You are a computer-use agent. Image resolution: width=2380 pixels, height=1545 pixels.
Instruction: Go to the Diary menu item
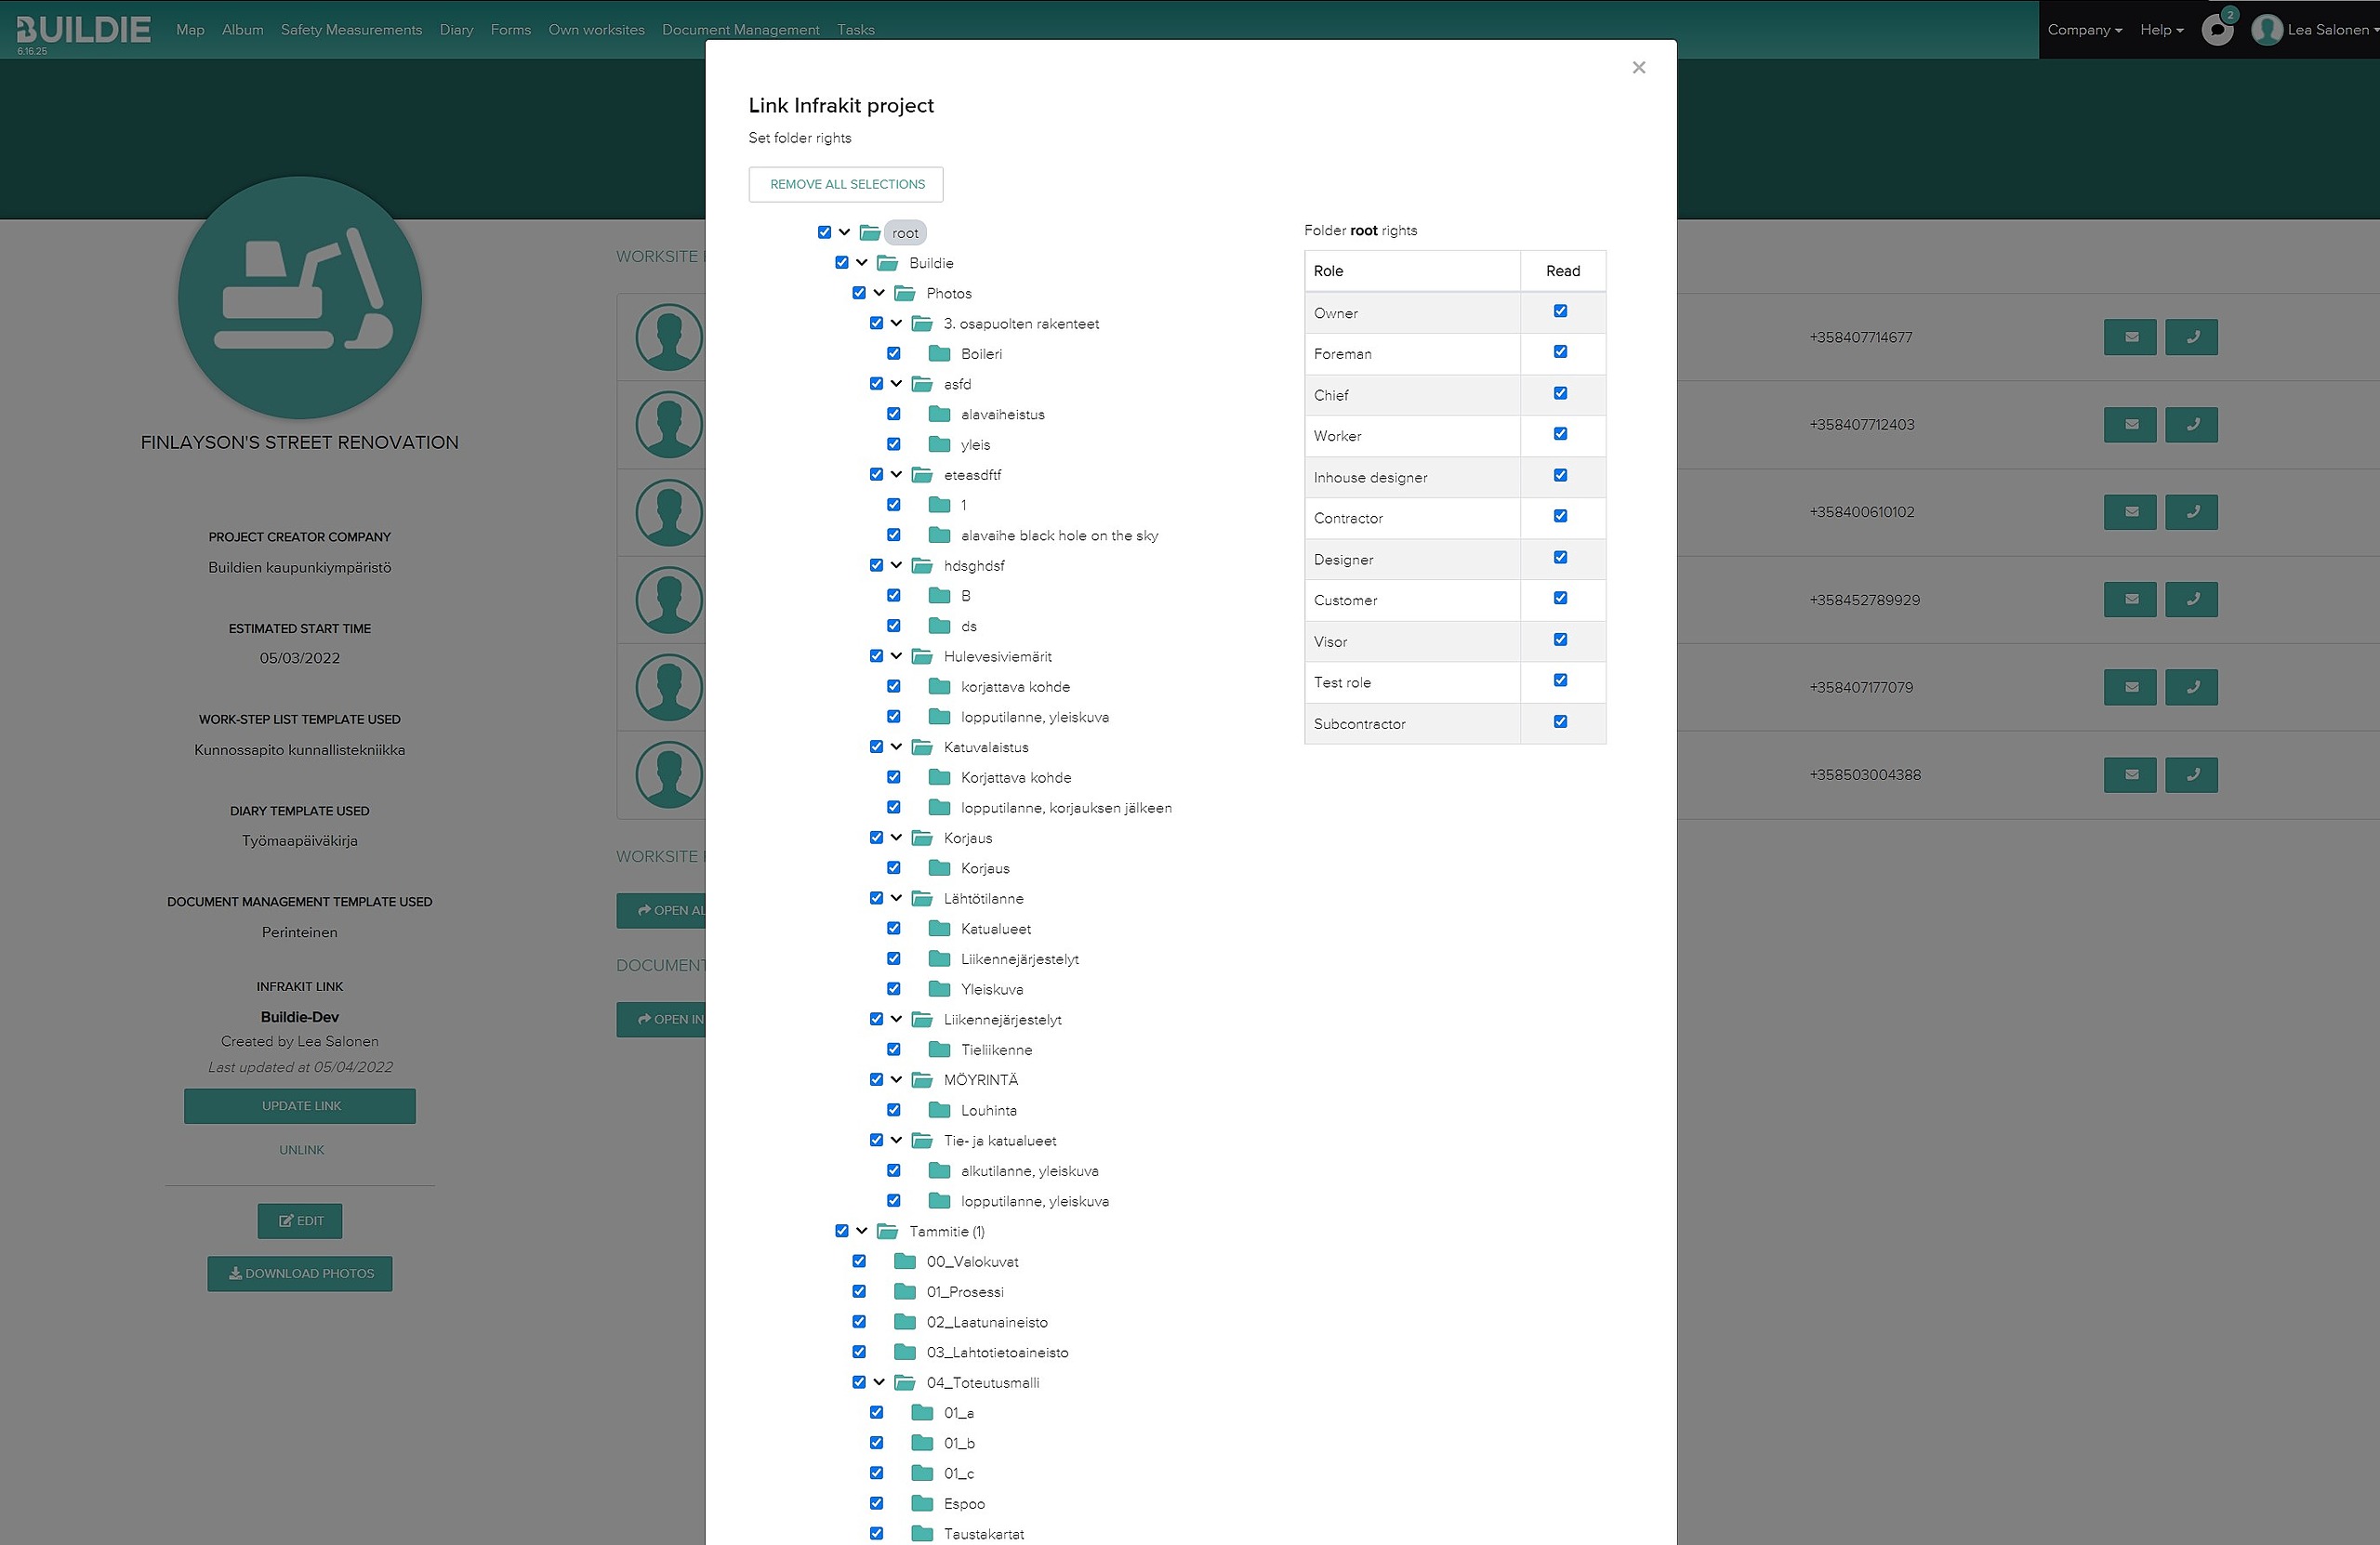(456, 30)
